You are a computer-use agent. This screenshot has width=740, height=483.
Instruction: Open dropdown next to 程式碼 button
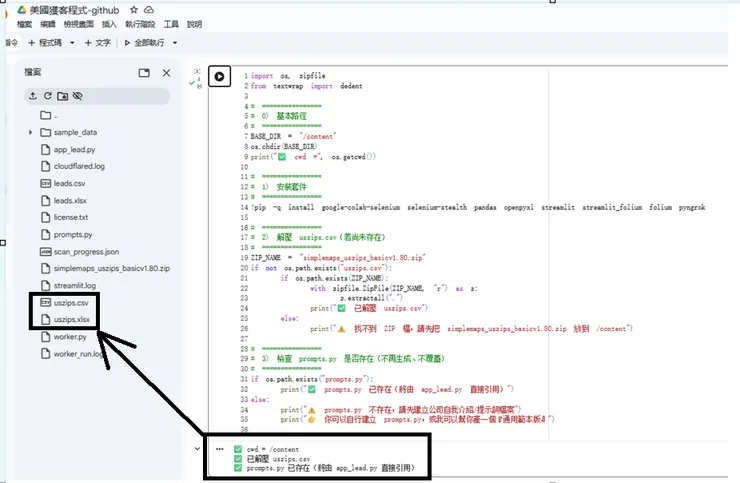point(73,43)
